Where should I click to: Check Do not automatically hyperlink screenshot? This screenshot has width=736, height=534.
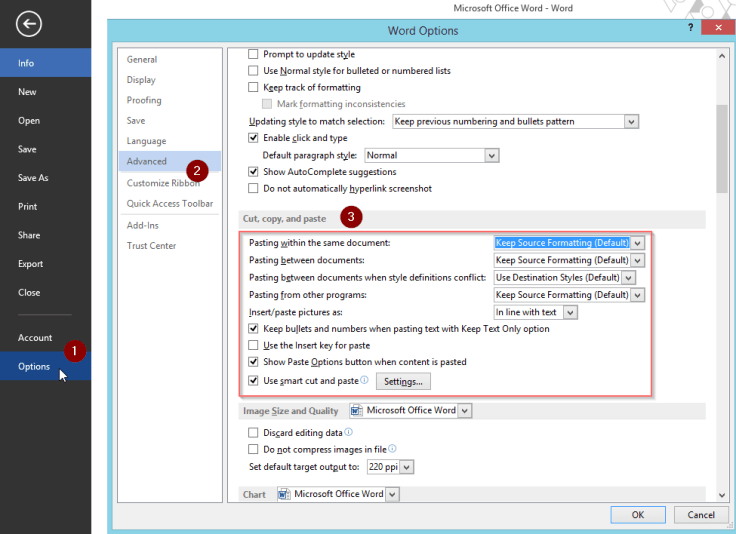click(253, 188)
